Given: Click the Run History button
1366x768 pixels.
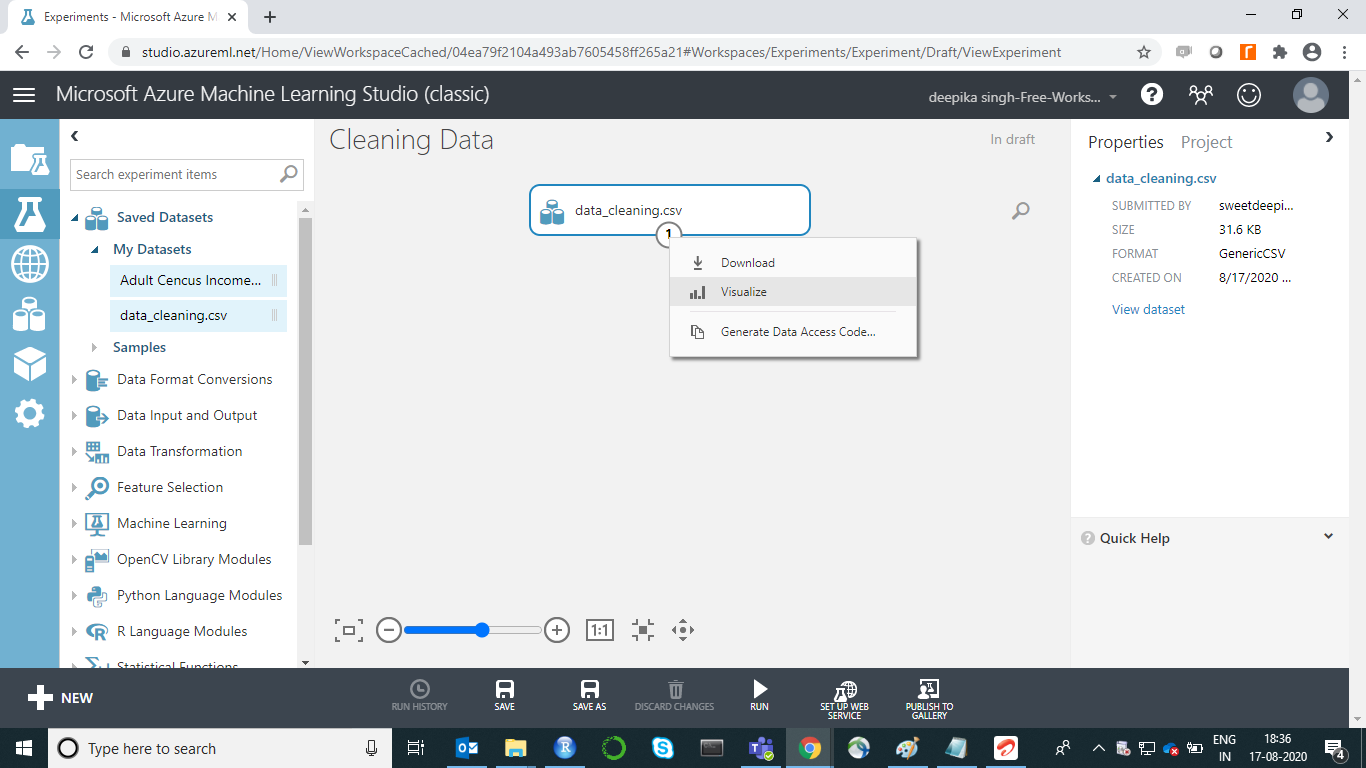Looking at the screenshot, I should tap(420, 696).
